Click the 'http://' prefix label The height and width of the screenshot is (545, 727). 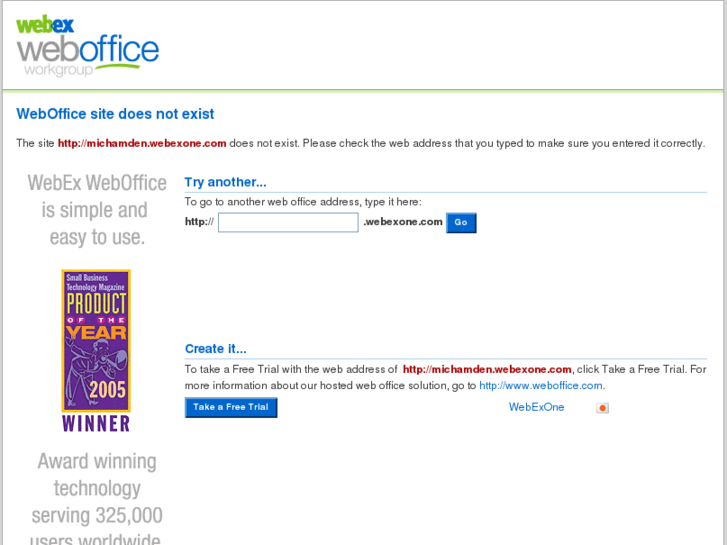[x=199, y=222]
